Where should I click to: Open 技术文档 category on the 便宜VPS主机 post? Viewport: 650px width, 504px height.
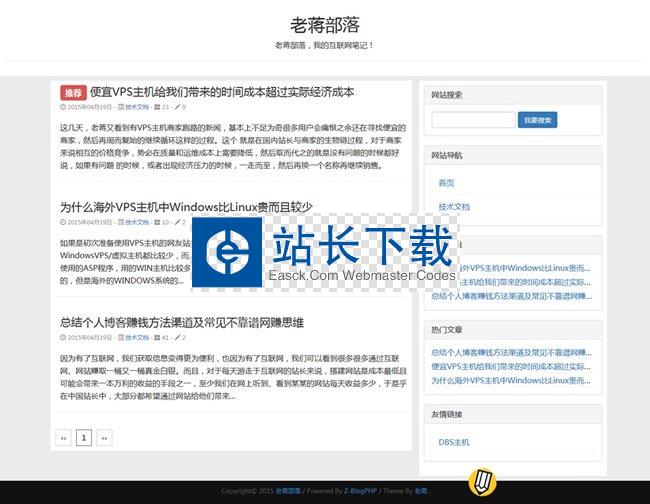(137, 107)
